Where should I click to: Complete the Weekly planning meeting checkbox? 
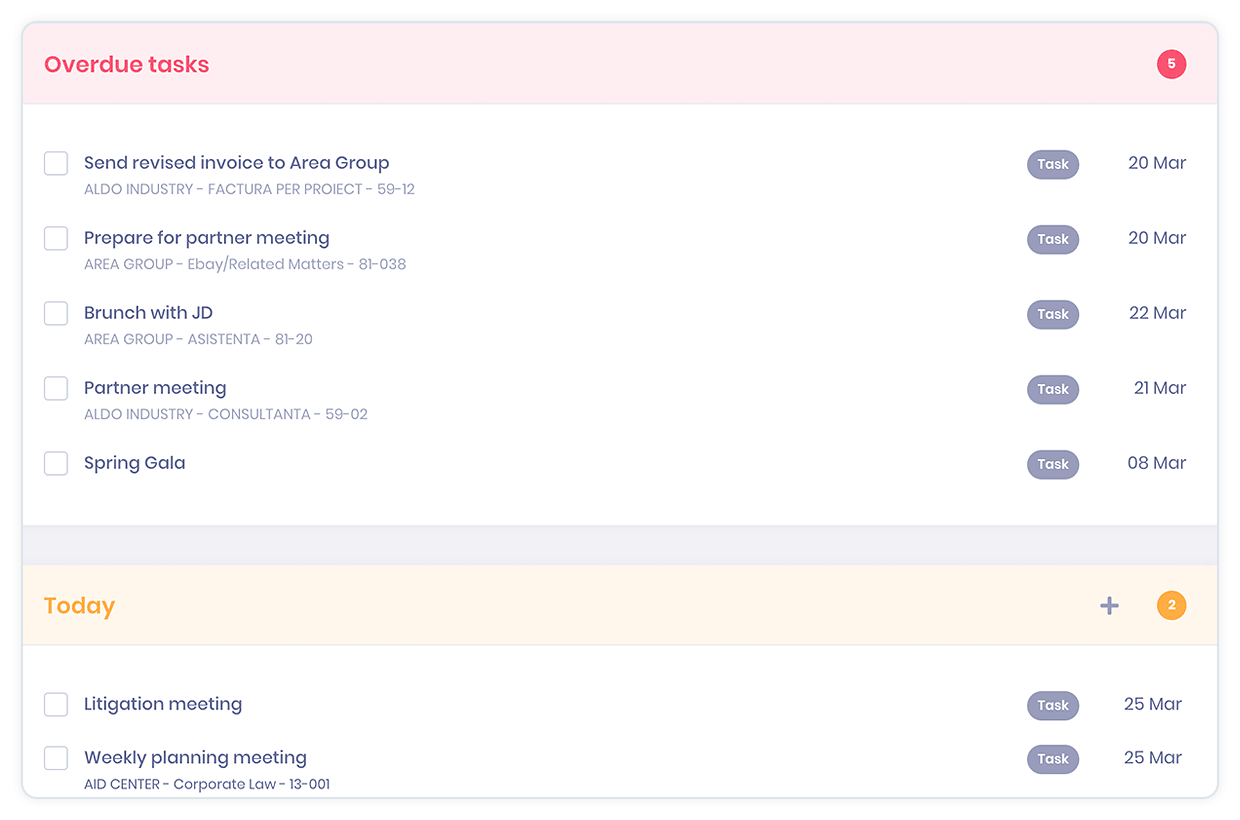(x=56, y=758)
